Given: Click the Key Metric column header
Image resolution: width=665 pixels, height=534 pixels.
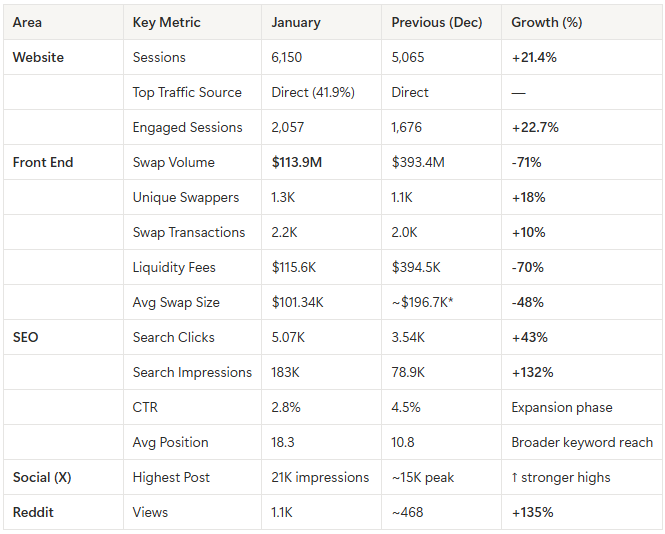Looking at the screenshot, I should pyautogui.click(x=166, y=22).
